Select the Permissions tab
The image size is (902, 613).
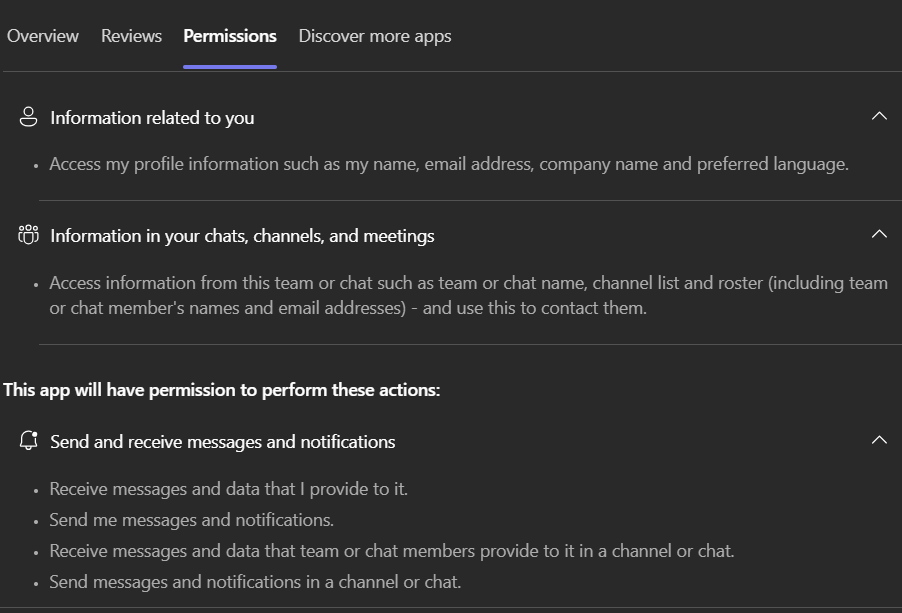coord(230,36)
